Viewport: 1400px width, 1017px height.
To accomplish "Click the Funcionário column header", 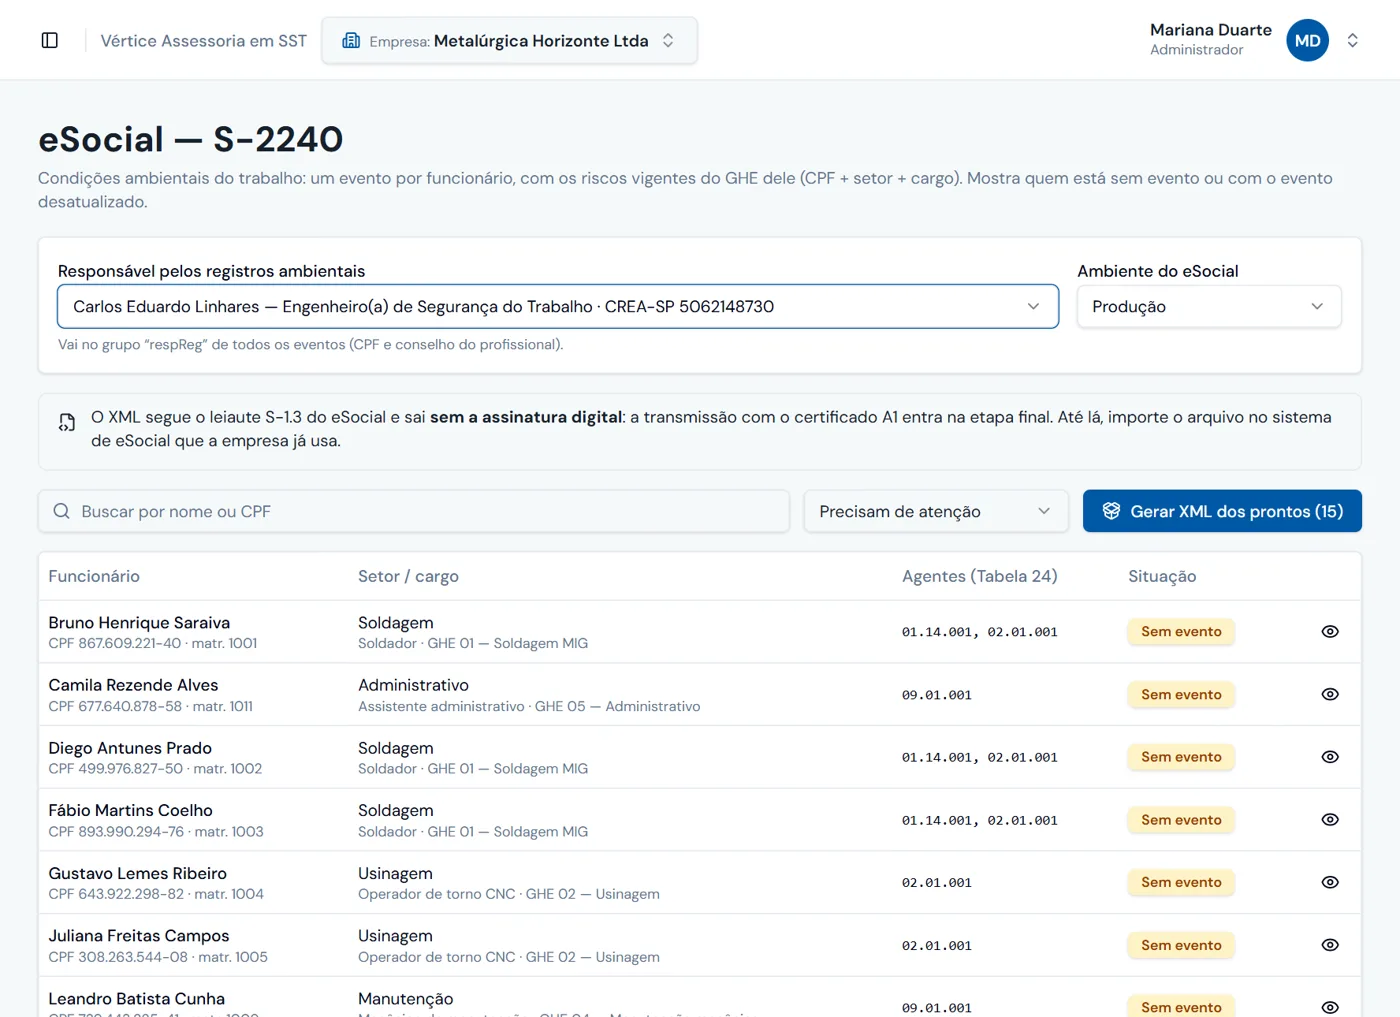I will (x=94, y=576).
